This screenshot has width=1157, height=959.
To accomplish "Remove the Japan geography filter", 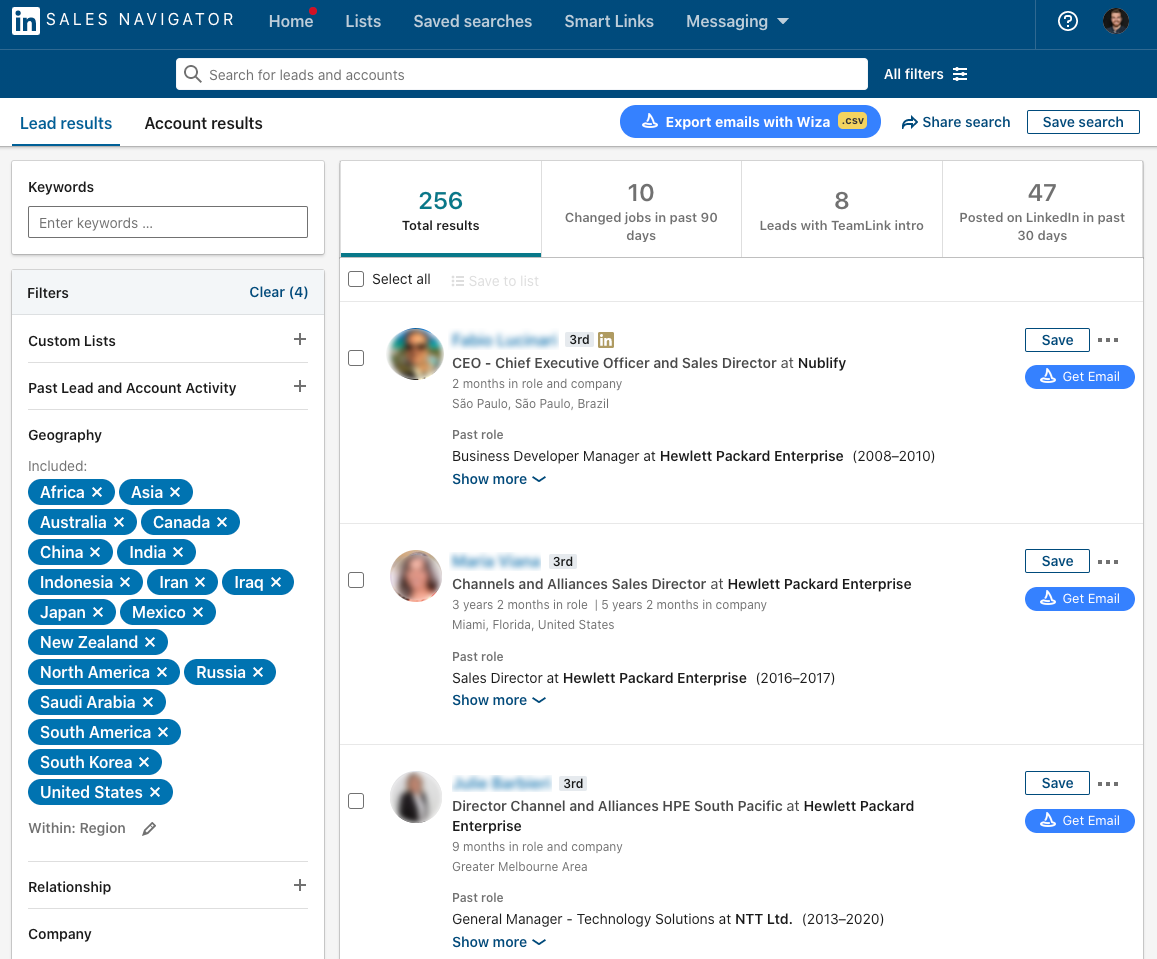I will (x=97, y=612).
